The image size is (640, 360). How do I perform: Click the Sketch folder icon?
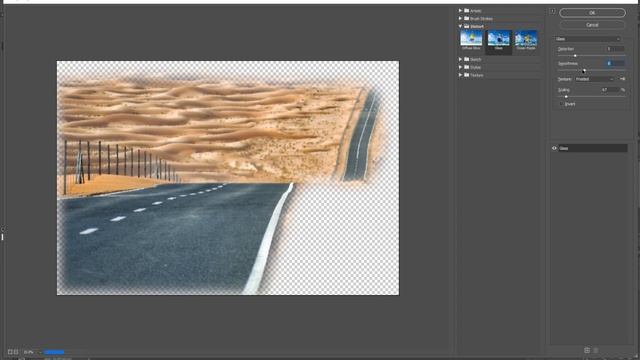pos(467,59)
